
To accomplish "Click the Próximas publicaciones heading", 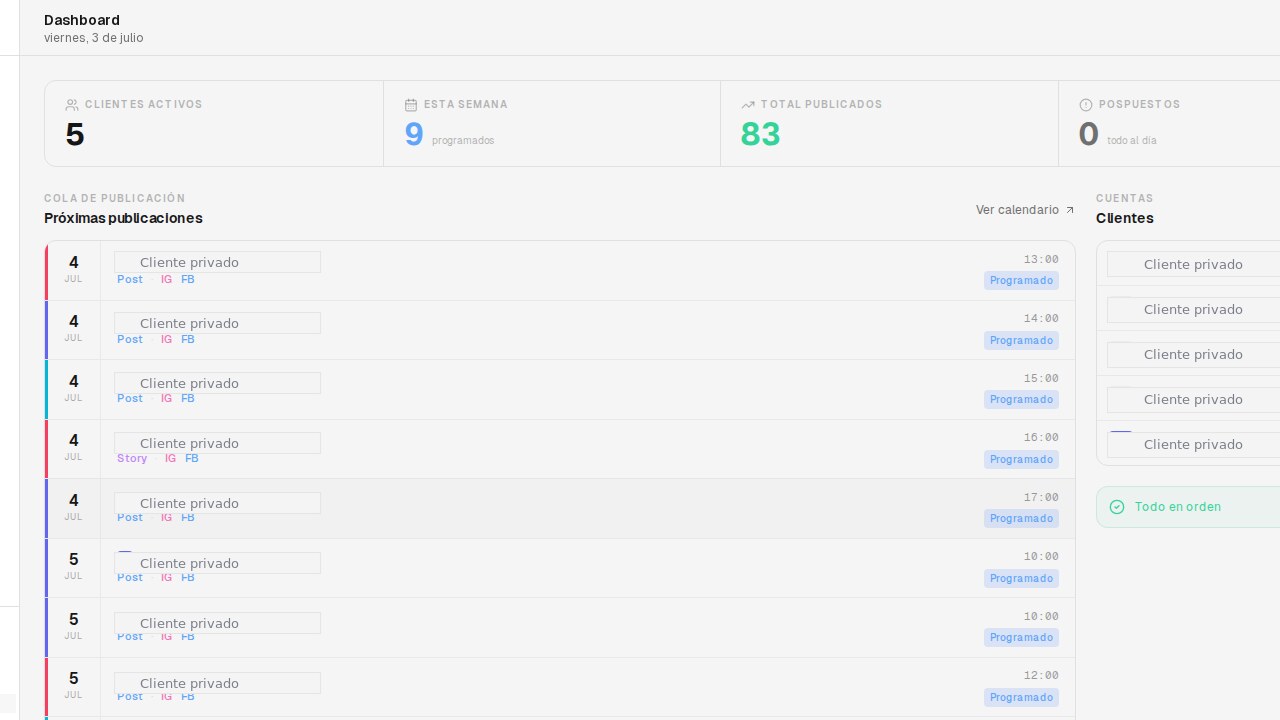I will coord(123,218).
